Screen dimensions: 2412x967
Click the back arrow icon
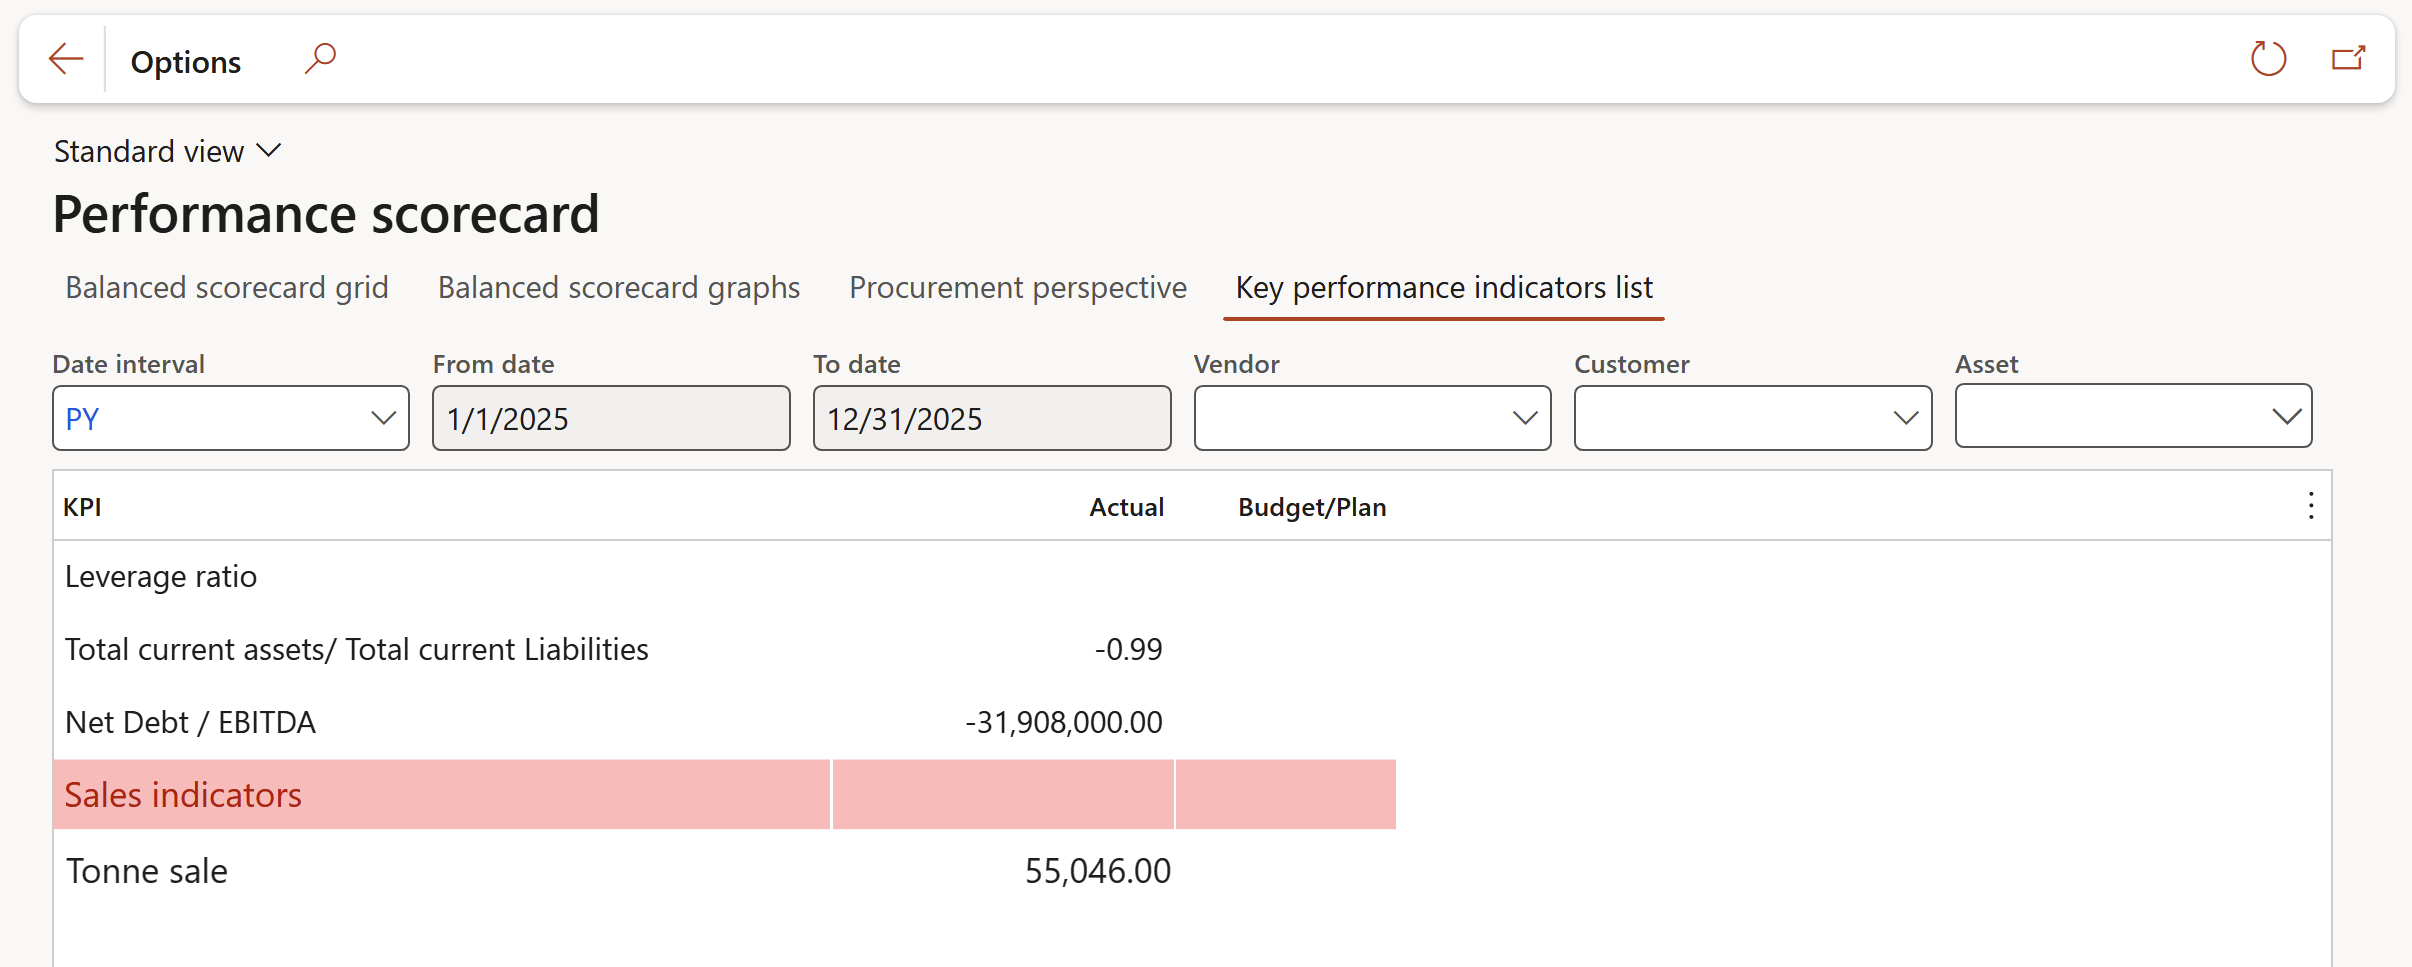66,59
